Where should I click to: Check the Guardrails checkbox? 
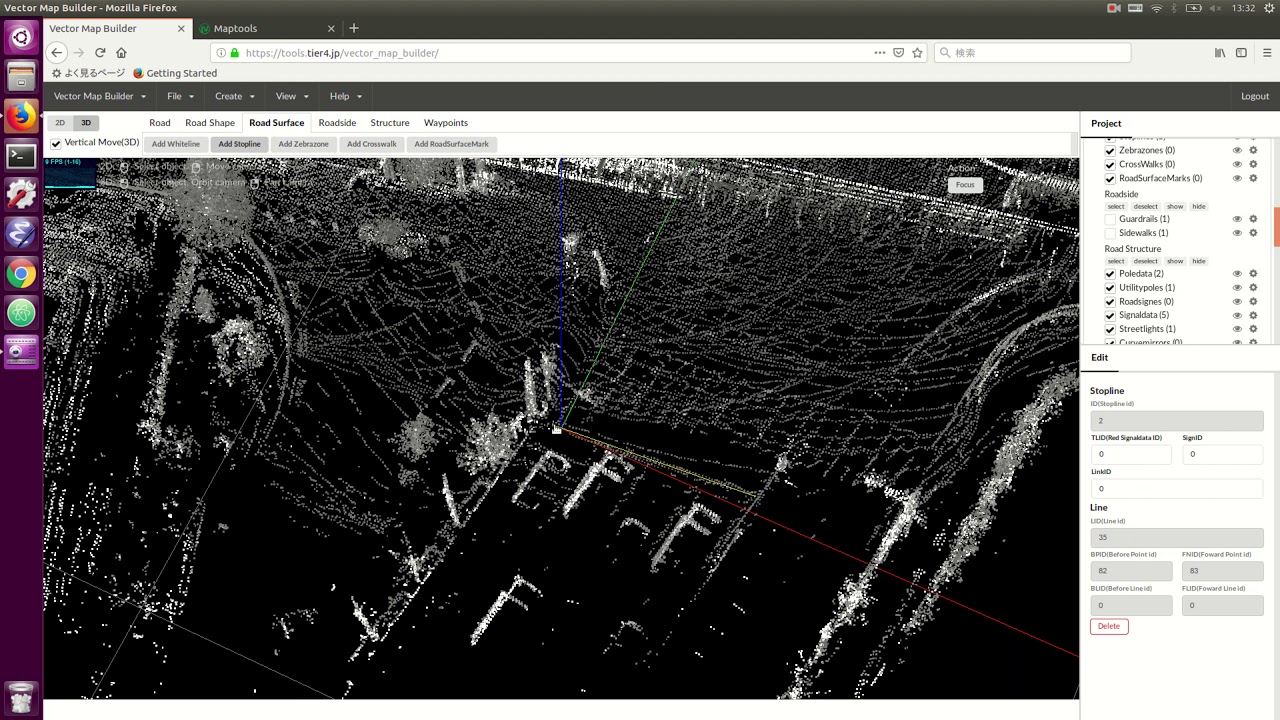(1110, 219)
